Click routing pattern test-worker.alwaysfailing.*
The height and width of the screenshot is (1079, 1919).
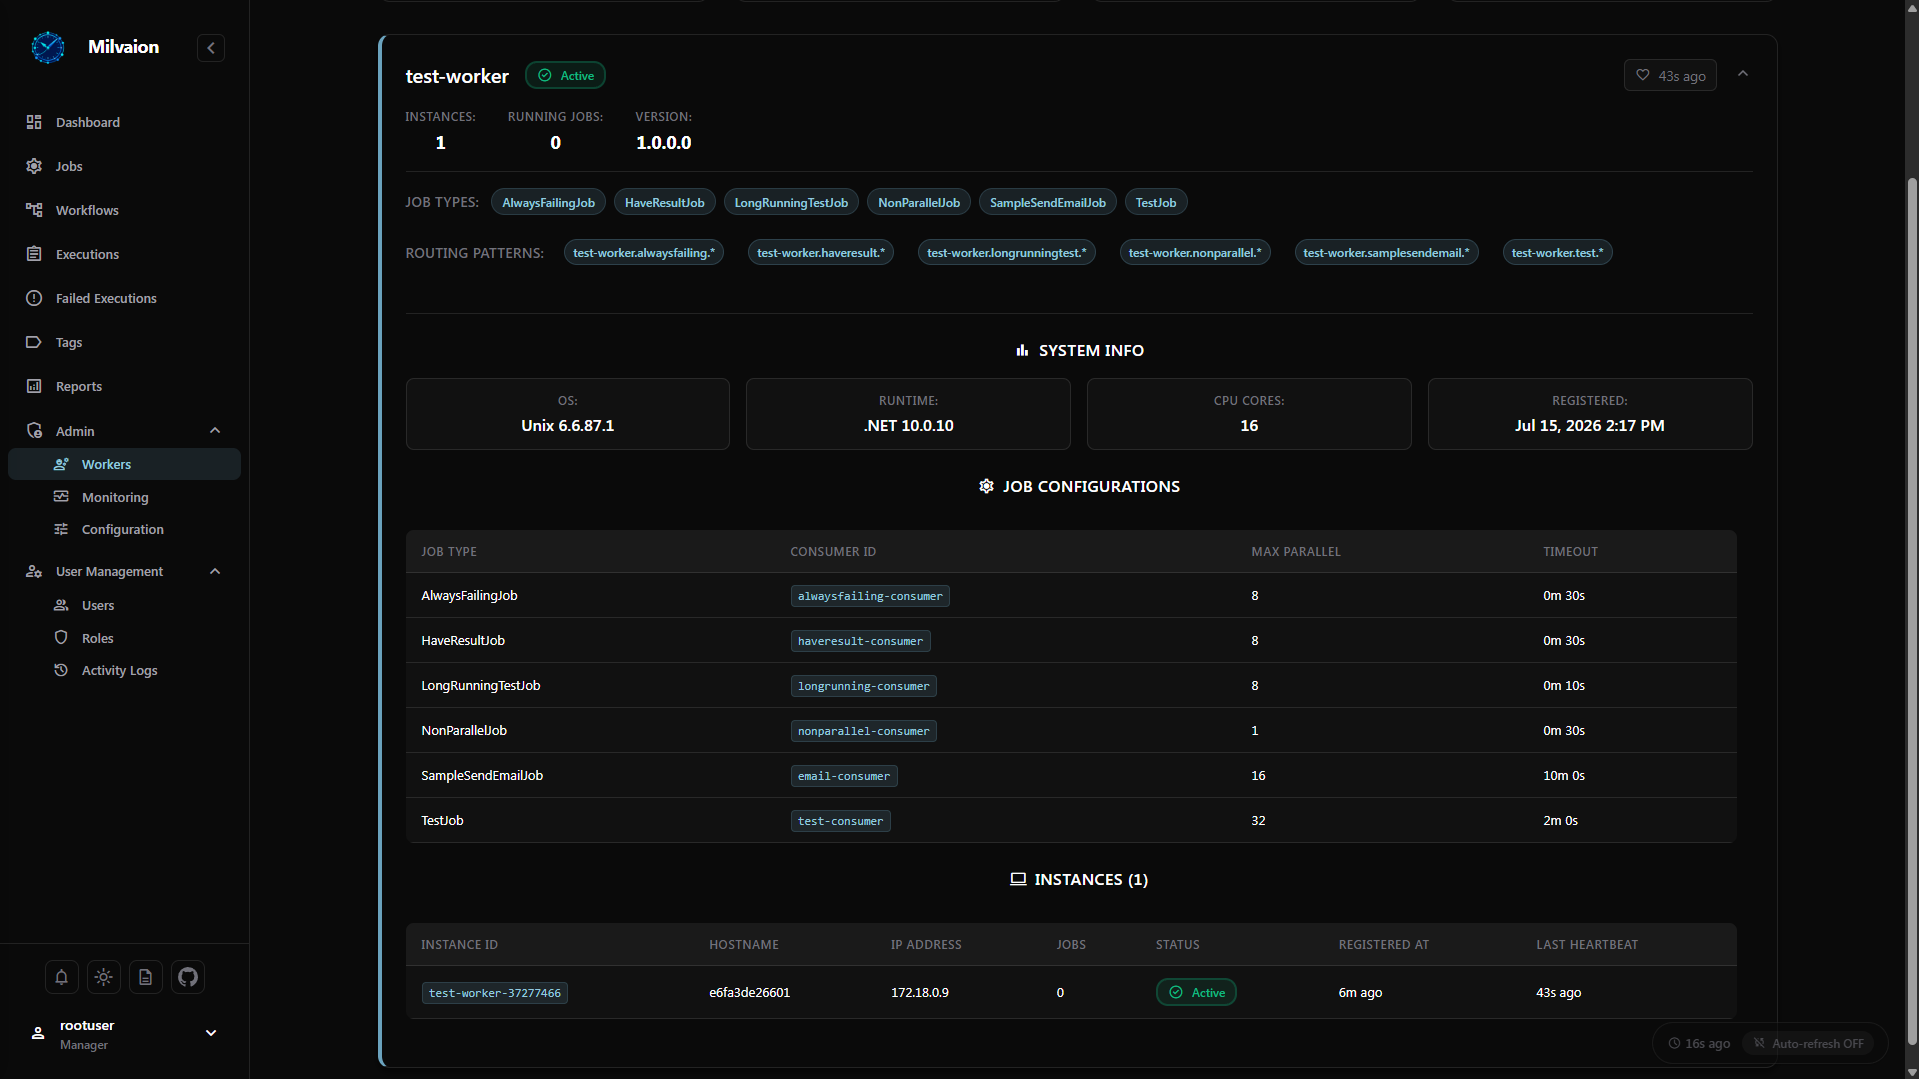point(644,253)
